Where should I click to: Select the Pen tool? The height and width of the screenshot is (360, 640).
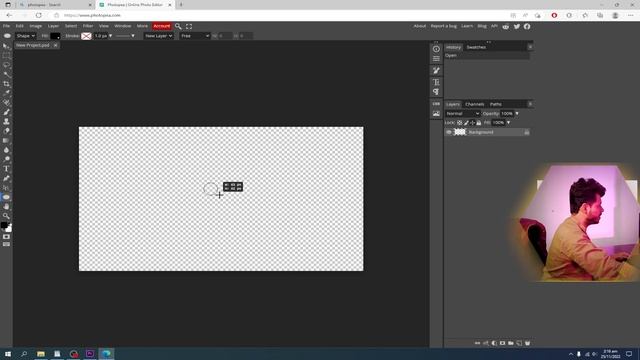[x=6, y=178]
